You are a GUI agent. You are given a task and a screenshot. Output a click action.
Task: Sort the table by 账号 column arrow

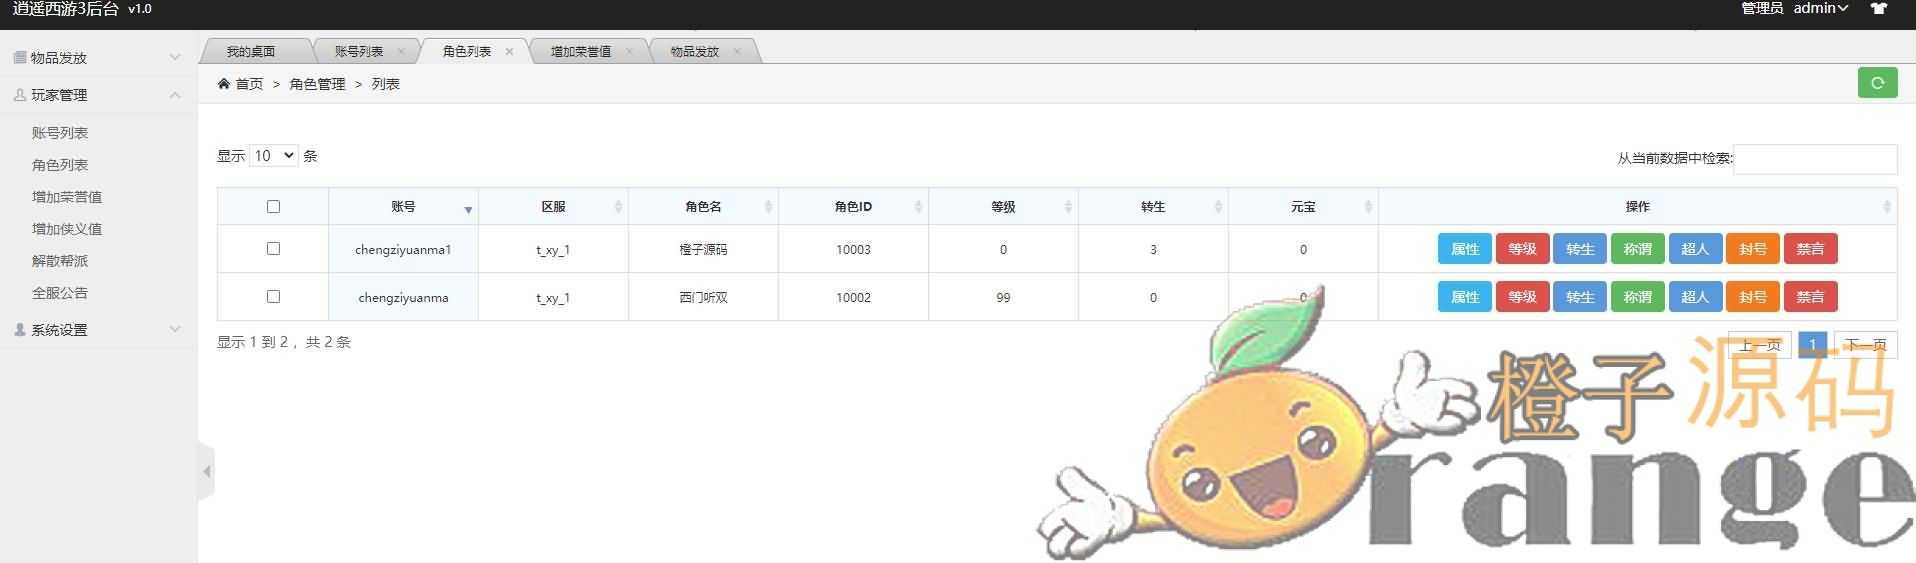[467, 208]
